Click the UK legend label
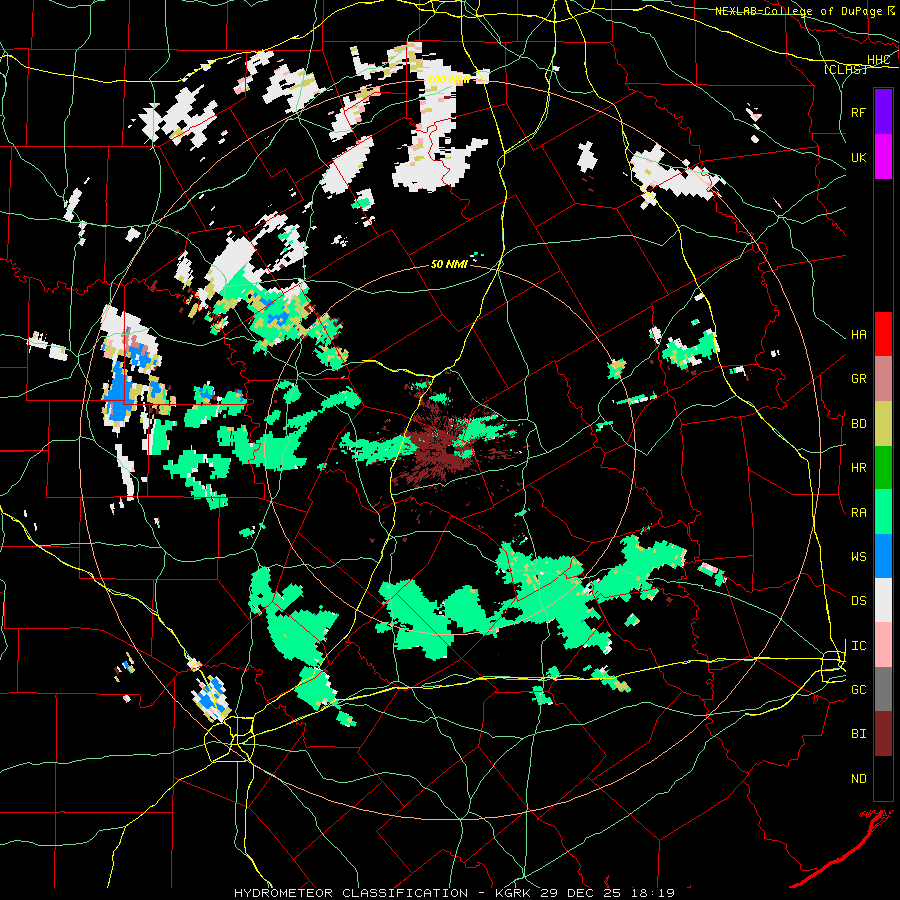 tap(859, 157)
